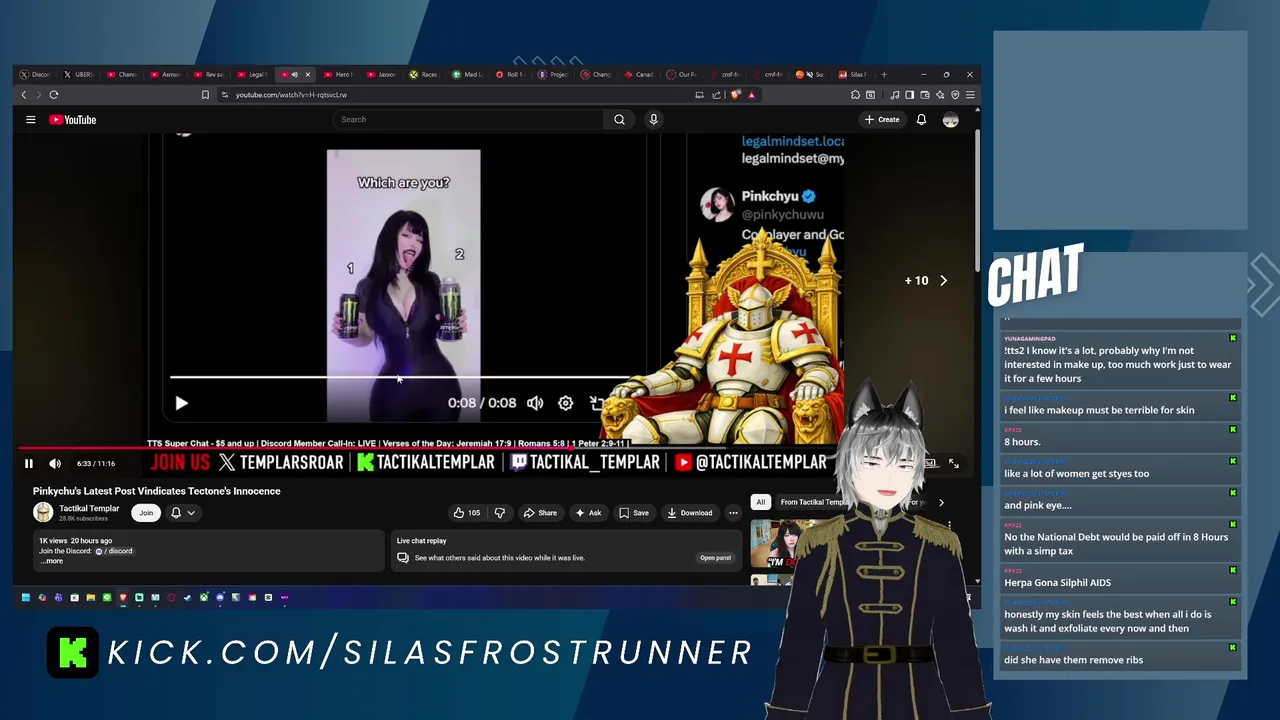Reload the page with the refresh icon
The width and height of the screenshot is (1280, 720).
tap(54, 95)
